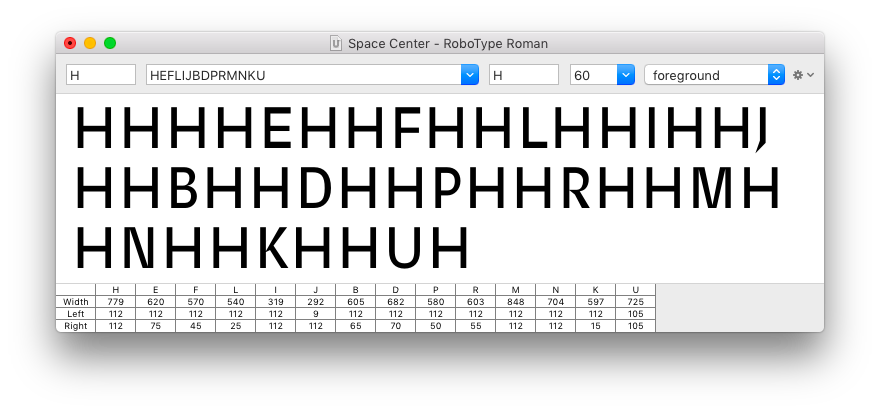
Task: Close the Space Center window
Action: [70, 43]
